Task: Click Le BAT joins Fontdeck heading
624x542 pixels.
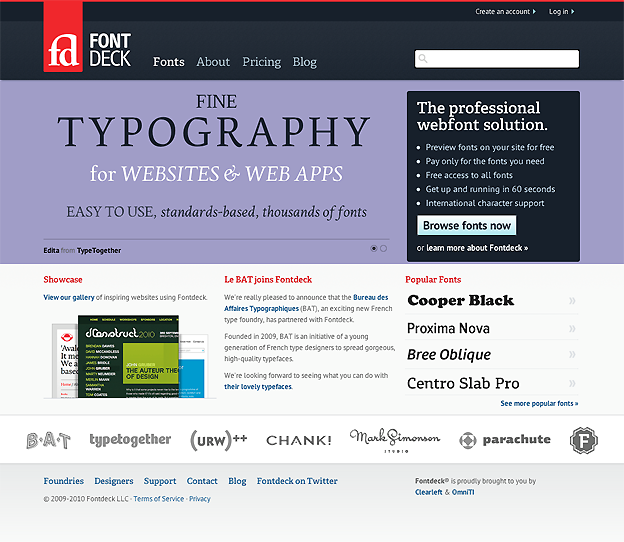Action: 268,279
